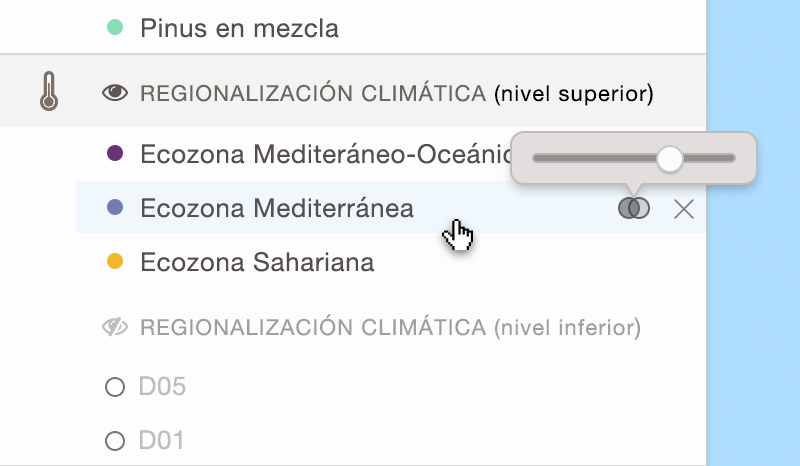This screenshot has width=800, height=466.
Task: Click the Ecozona Mediterránea layer name
Action: tap(277, 208)
